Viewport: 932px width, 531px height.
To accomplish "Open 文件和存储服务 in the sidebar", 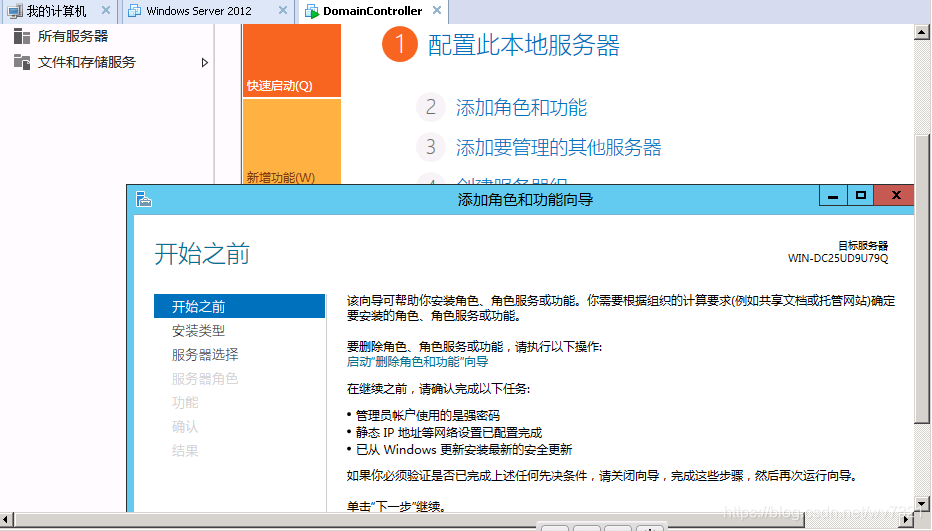I will [x=87, y=62].
